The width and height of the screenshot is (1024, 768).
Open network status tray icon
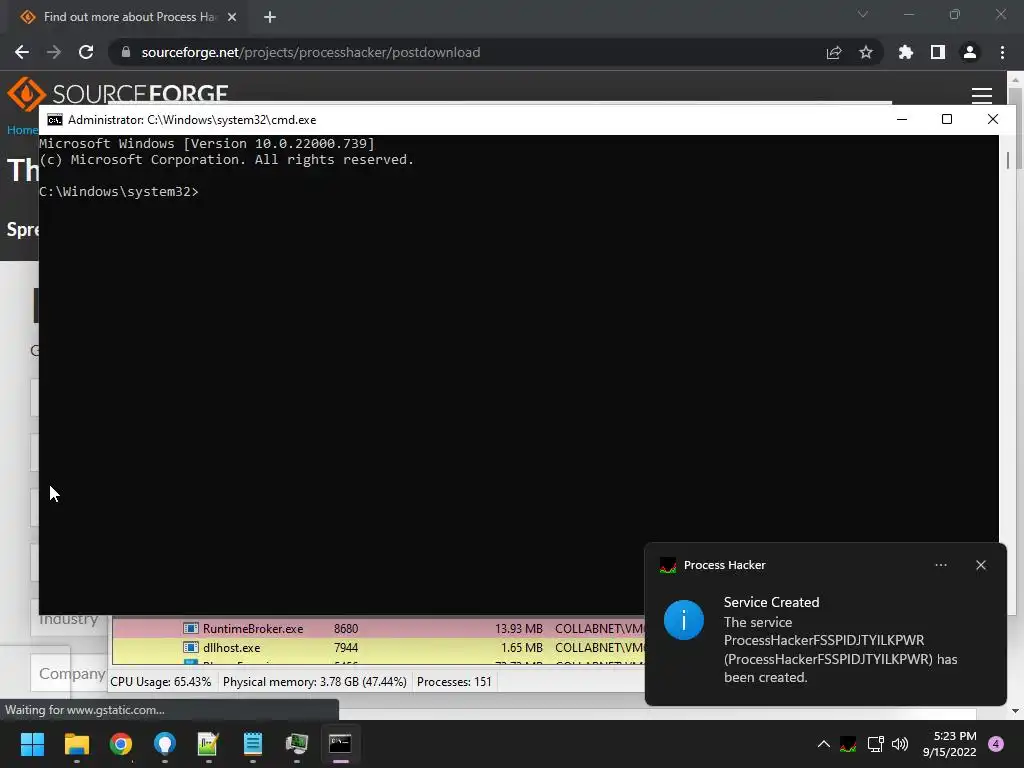(x=875, y=744)
